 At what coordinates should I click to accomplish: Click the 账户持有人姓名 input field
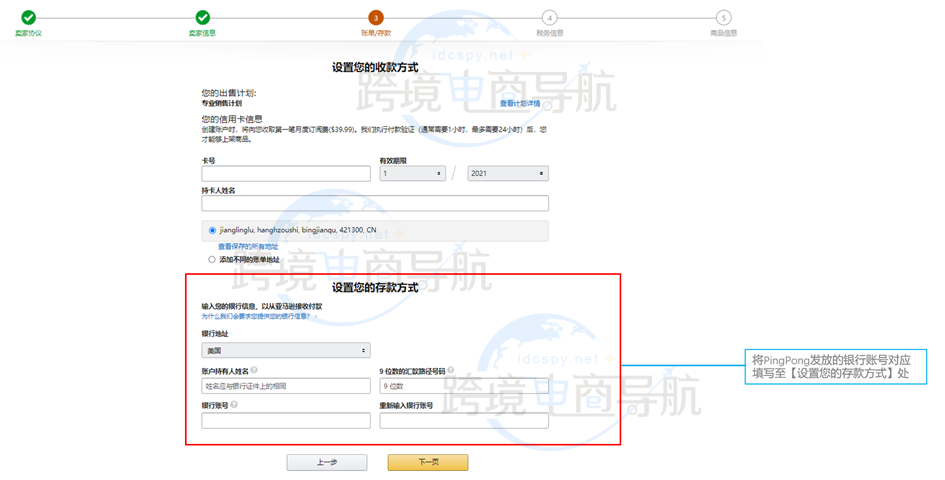(x=286, y=386)
